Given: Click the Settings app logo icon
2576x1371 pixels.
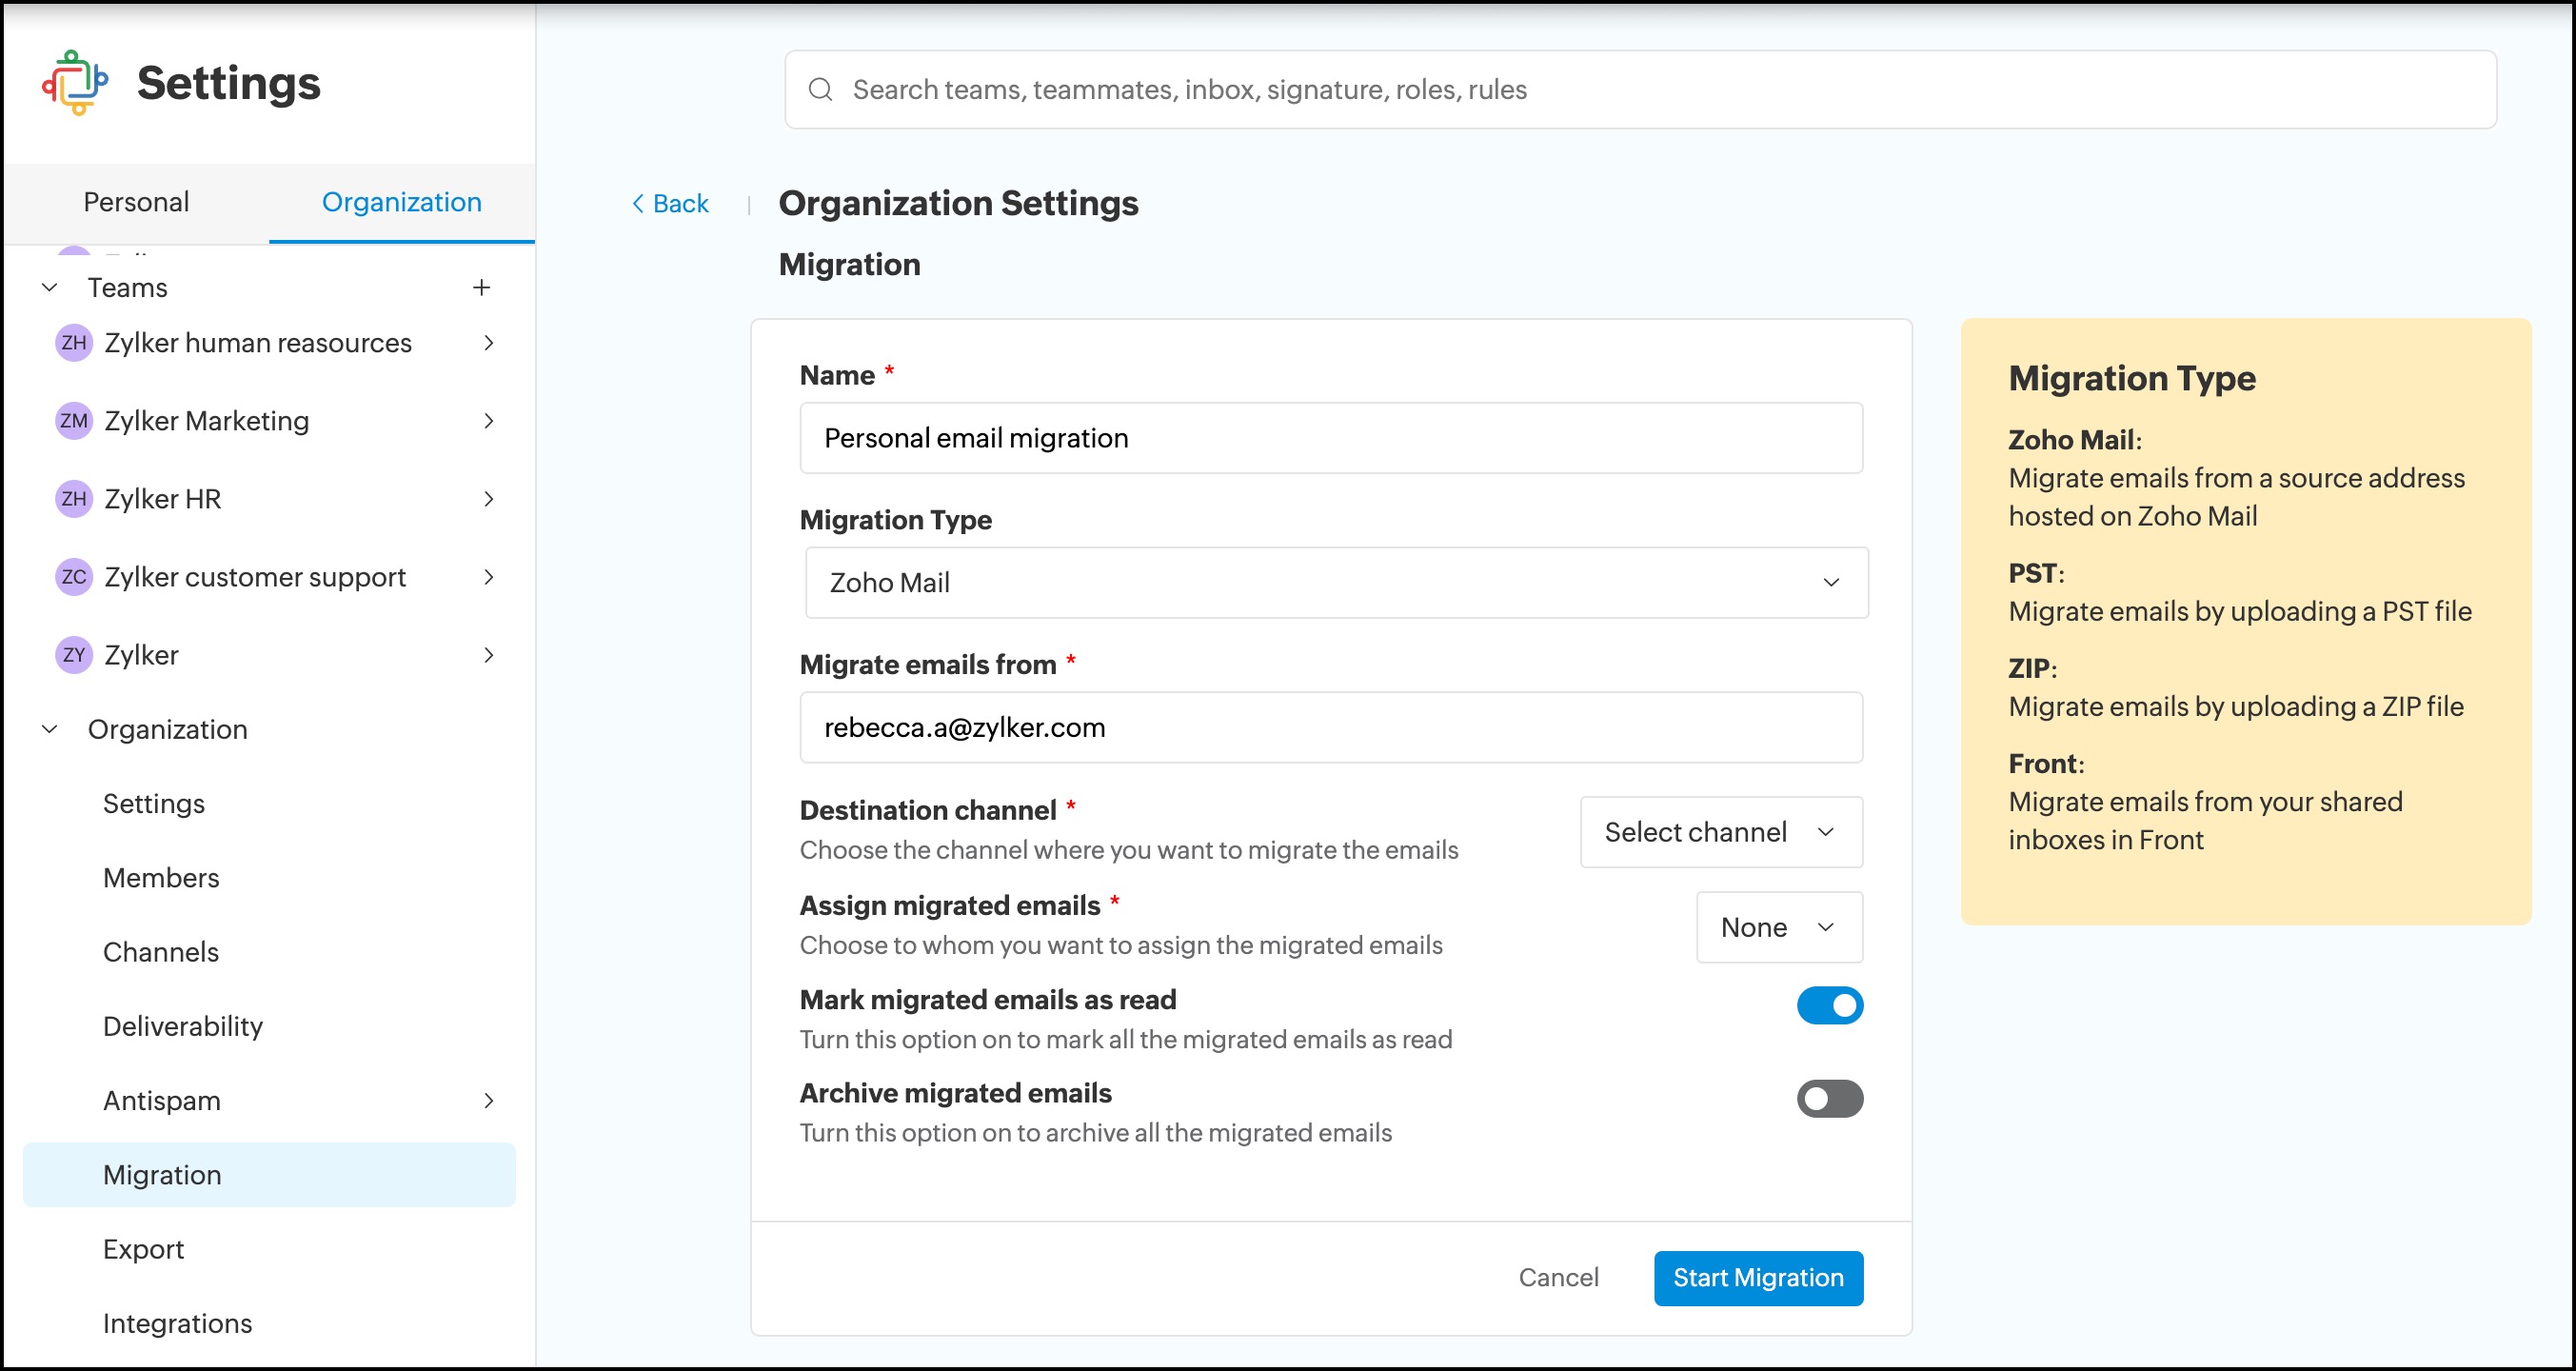Looking at the screenshot, I should (x=75, y=83).
